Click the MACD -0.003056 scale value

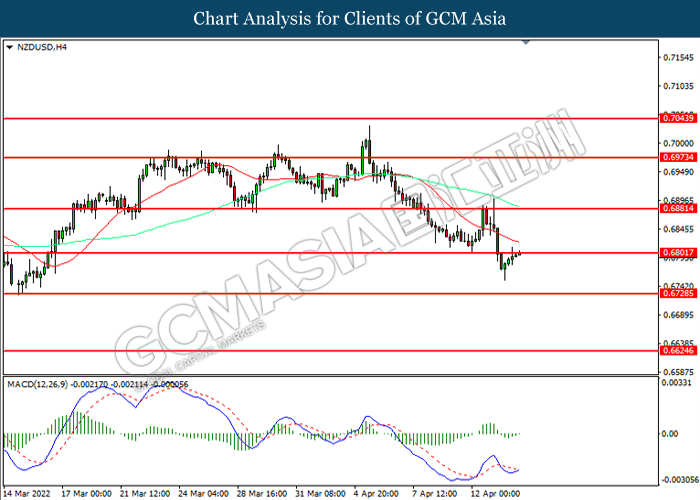point(680,480)
